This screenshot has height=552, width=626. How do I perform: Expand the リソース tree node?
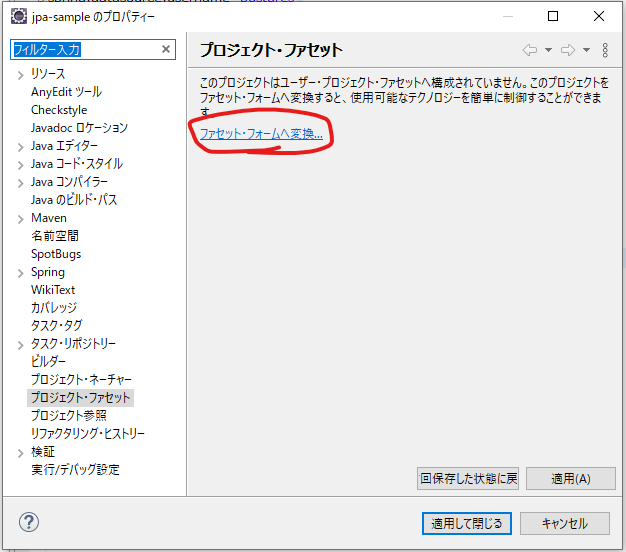tap(20, 75)
